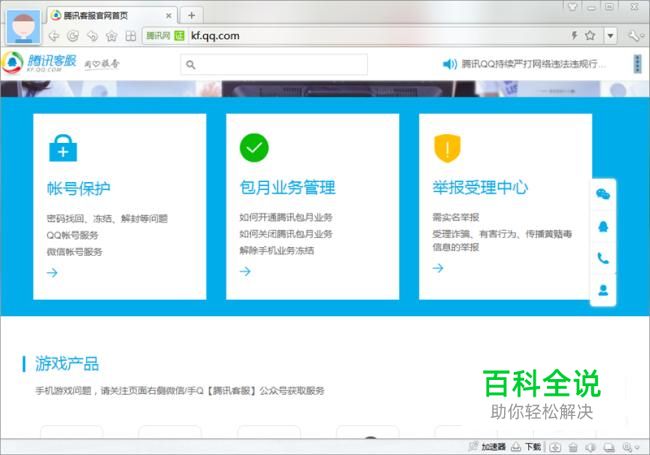The width and height of the screenshot is (650, 455).
Task: Click the 手机游戏问题 notice text
Action: pyautogui.click(x=179, y=390)
